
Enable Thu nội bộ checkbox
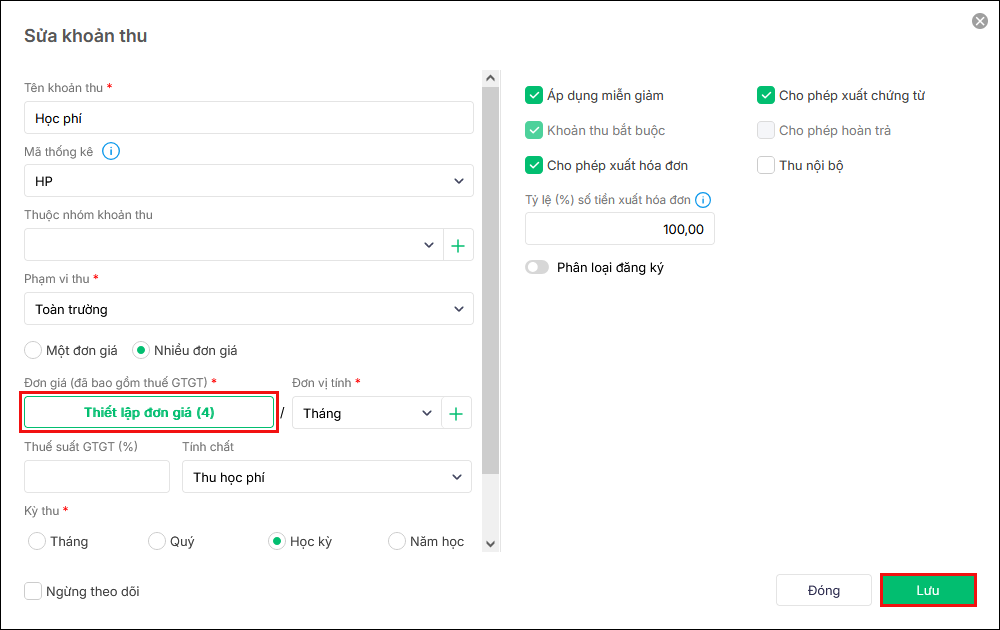(766, 165)
